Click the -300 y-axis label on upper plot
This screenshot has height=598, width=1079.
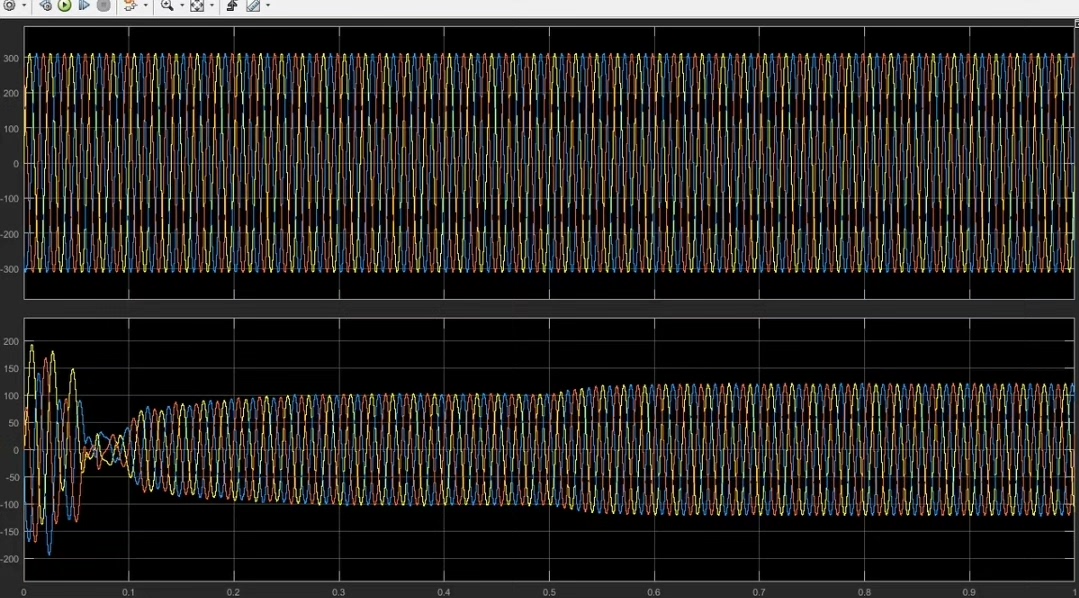[x=10, y=269]
